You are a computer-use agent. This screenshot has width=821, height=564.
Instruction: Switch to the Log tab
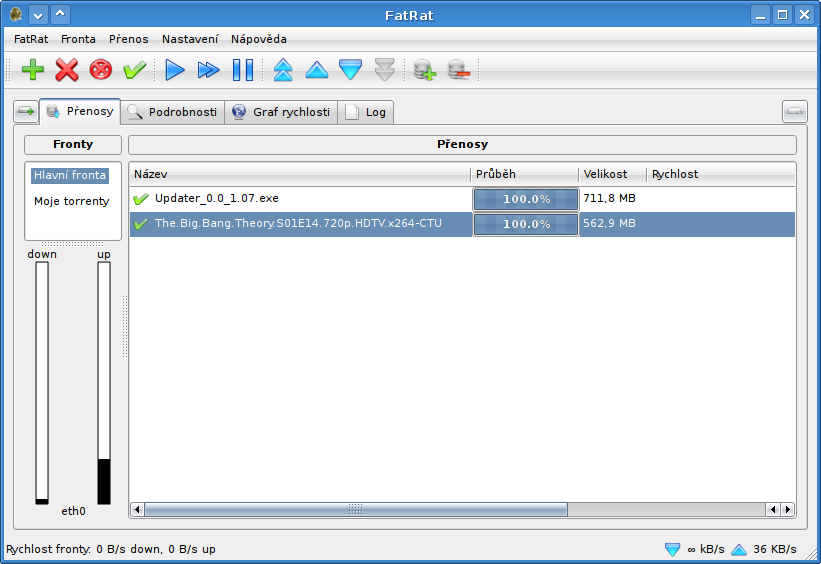(x=365, y=112)
